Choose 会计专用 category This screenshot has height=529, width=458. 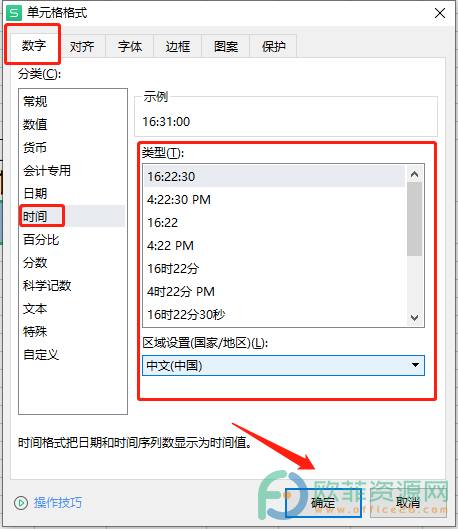point(72,170)
